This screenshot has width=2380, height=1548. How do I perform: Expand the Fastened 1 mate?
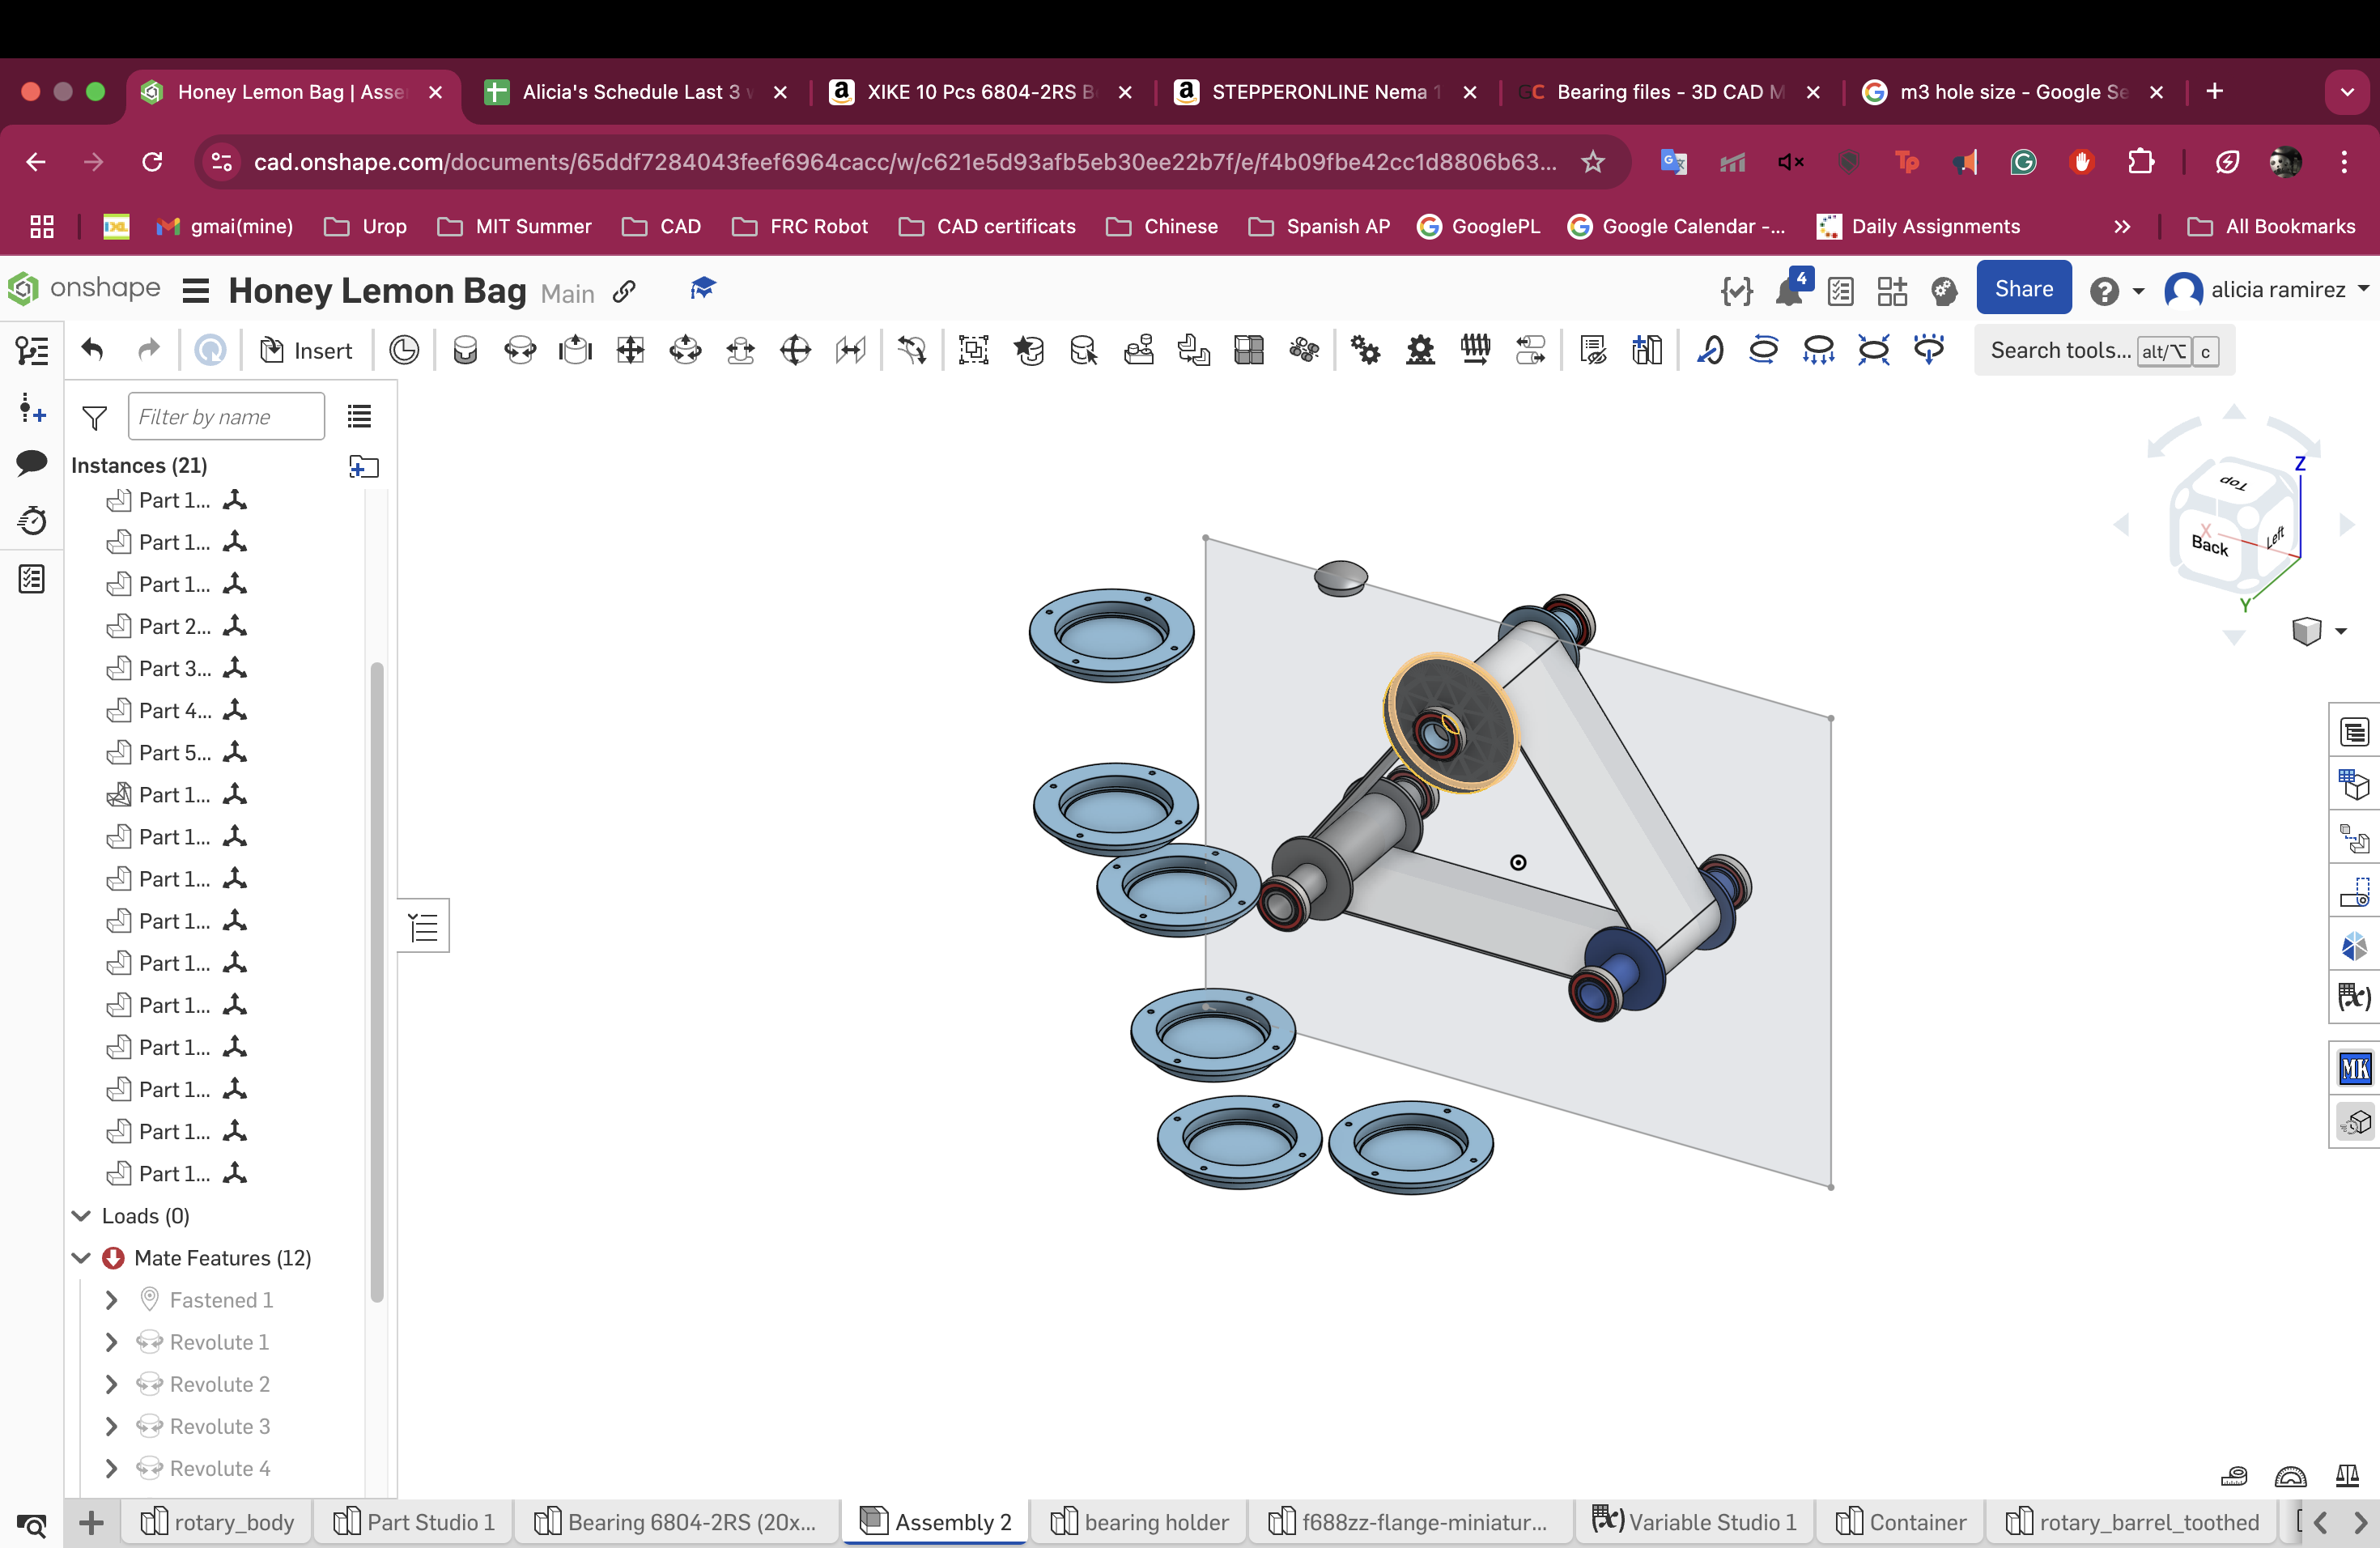pyautogui.click(x=112, y=1300)
